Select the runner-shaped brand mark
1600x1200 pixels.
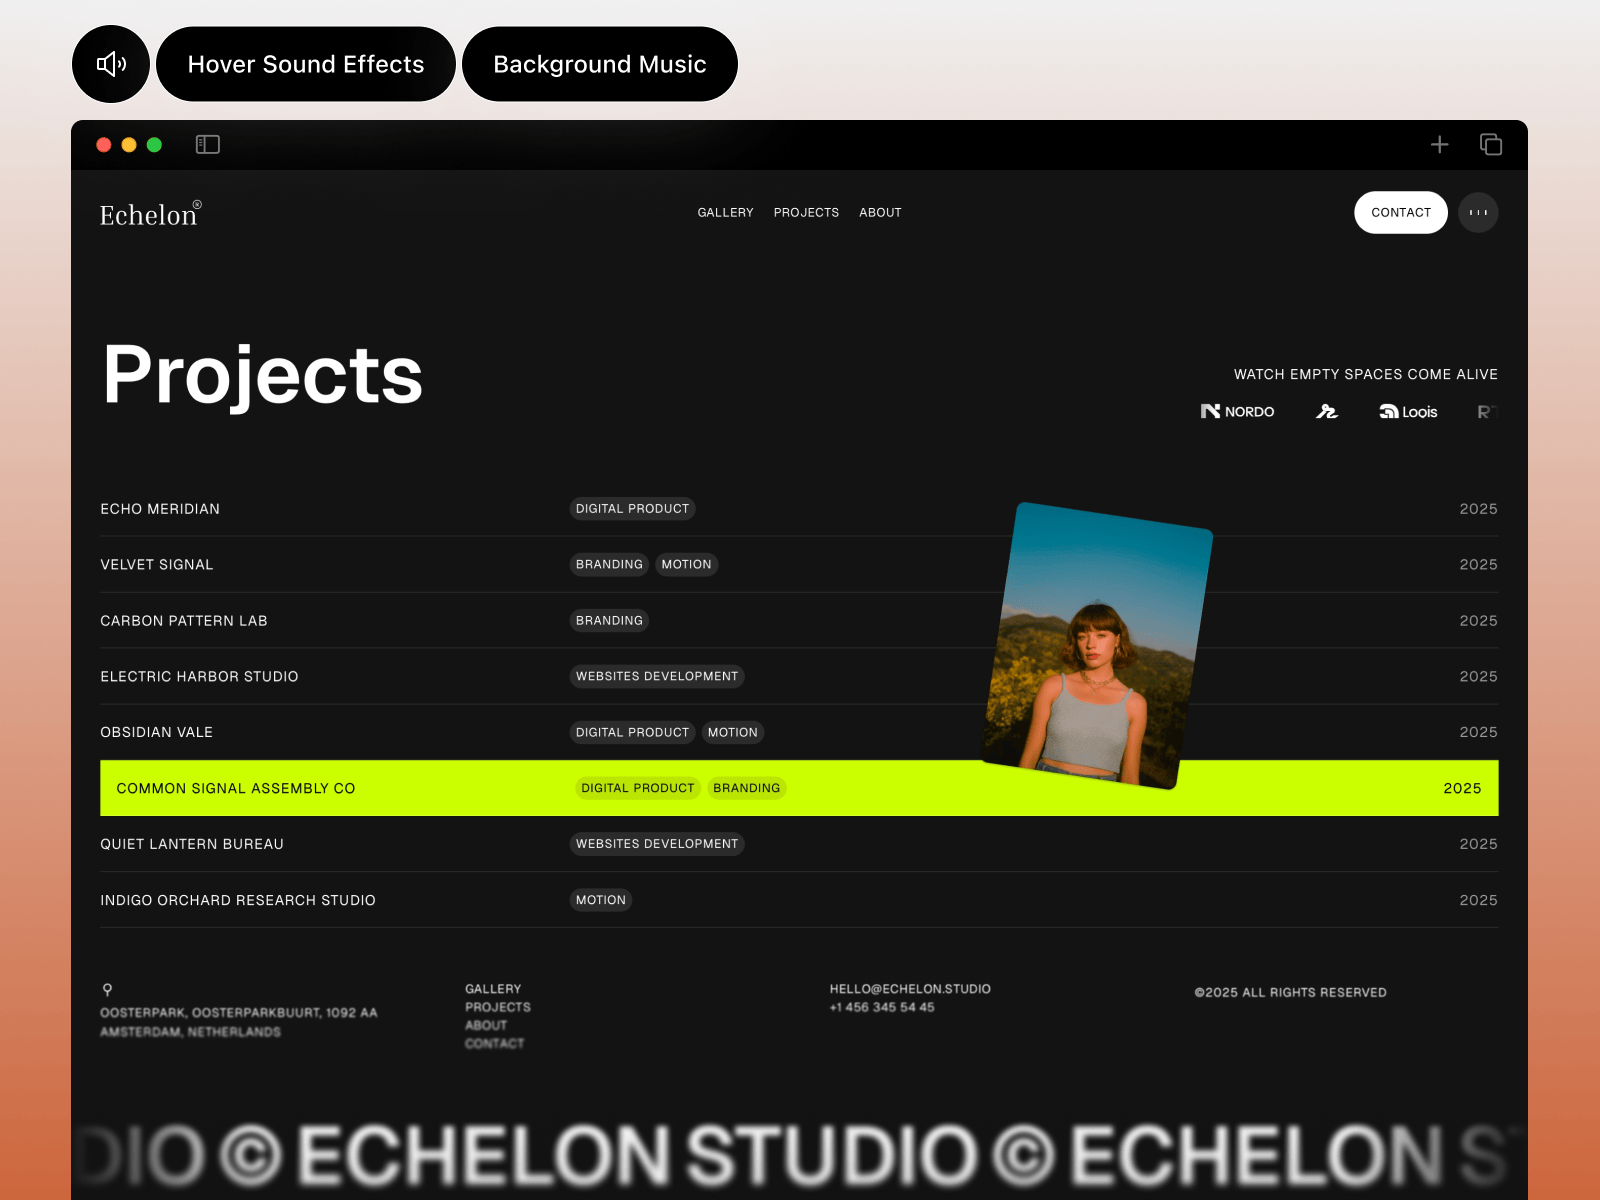pyautogui.click(x=1327, y=411)
